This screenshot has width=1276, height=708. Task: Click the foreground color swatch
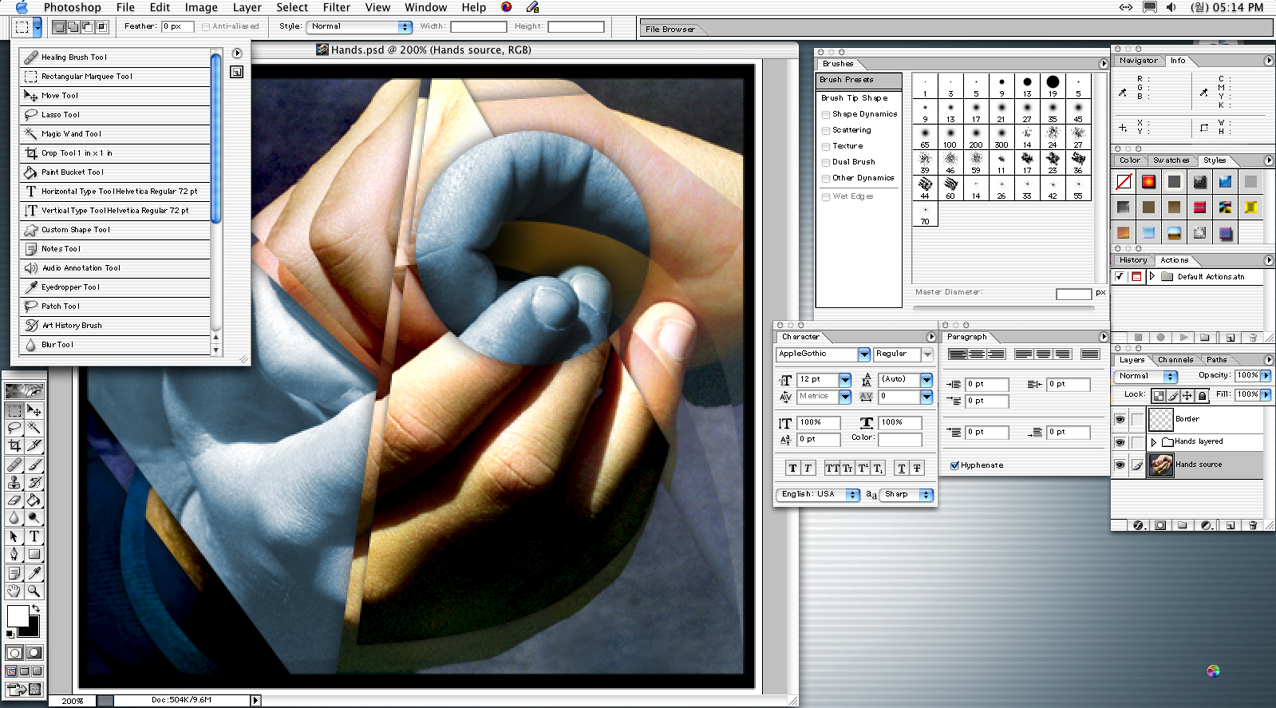17,616
